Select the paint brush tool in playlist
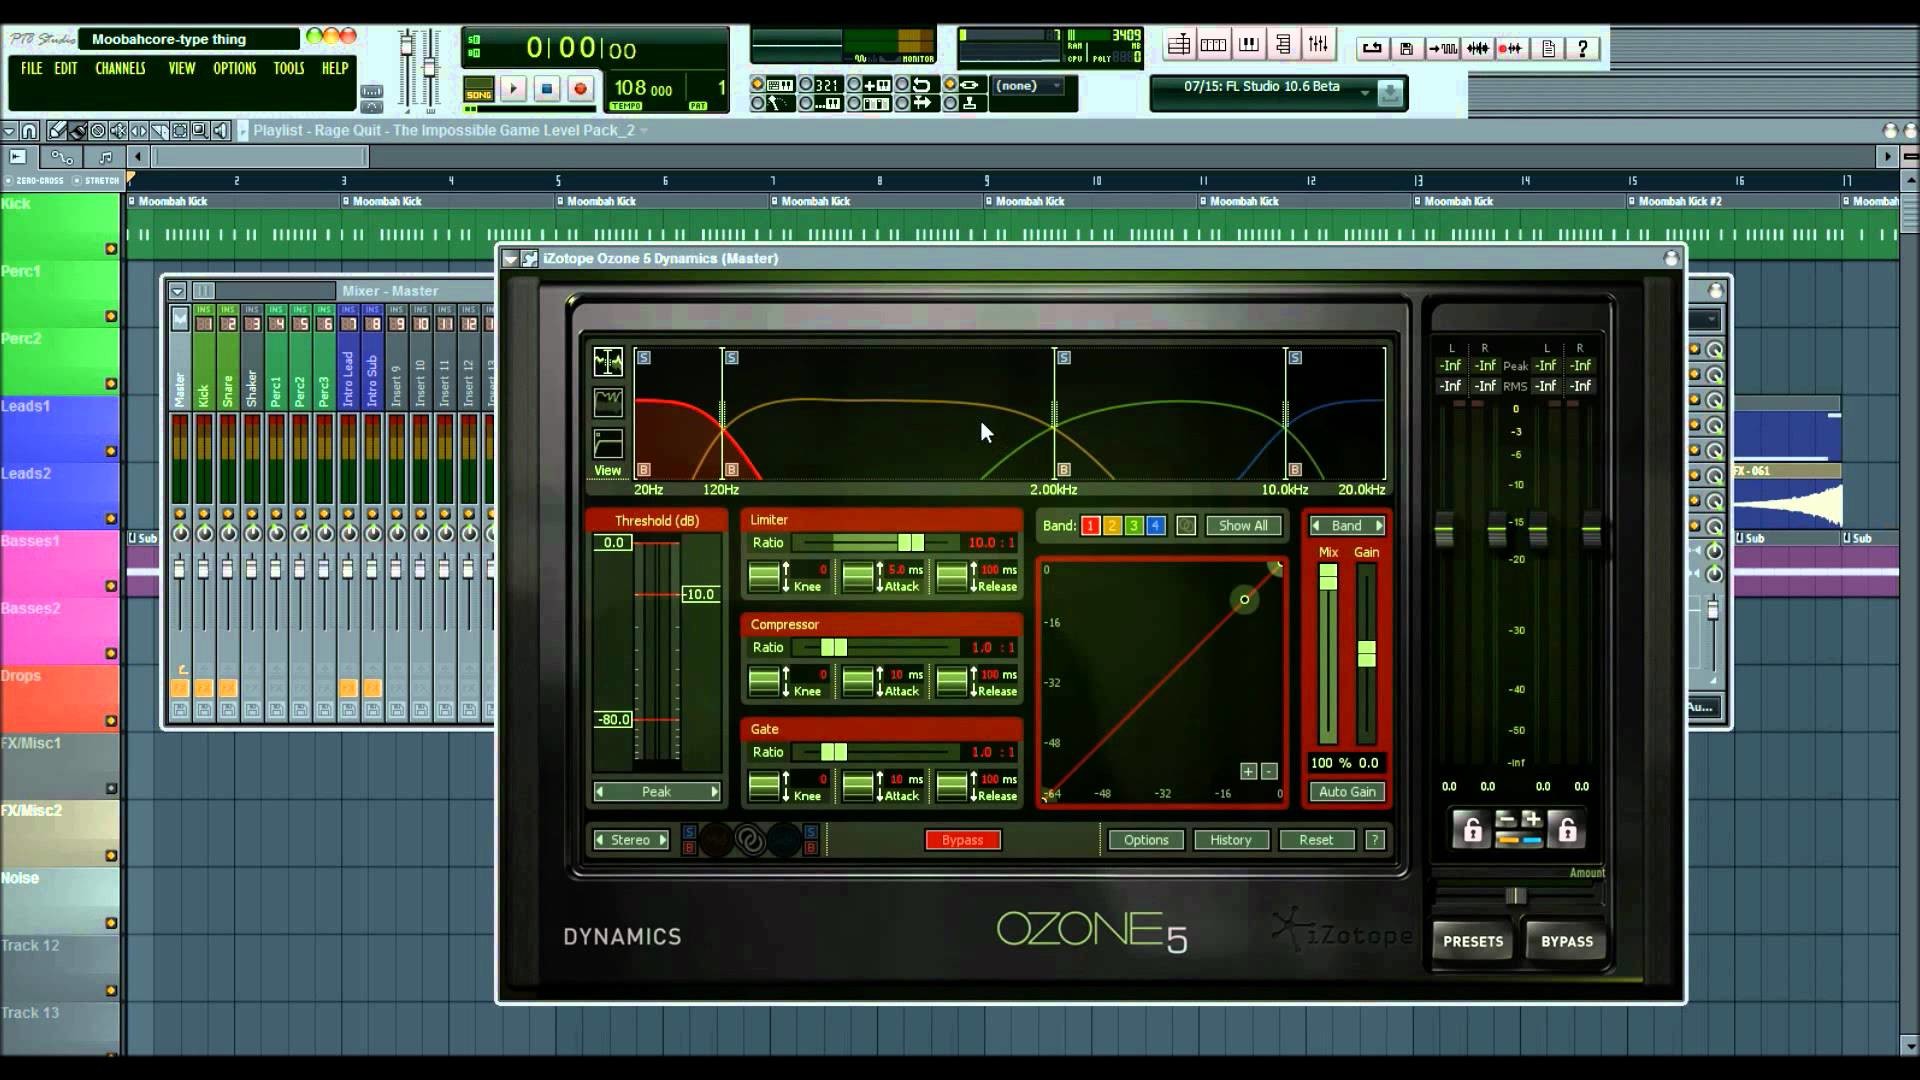 (77, 131)
